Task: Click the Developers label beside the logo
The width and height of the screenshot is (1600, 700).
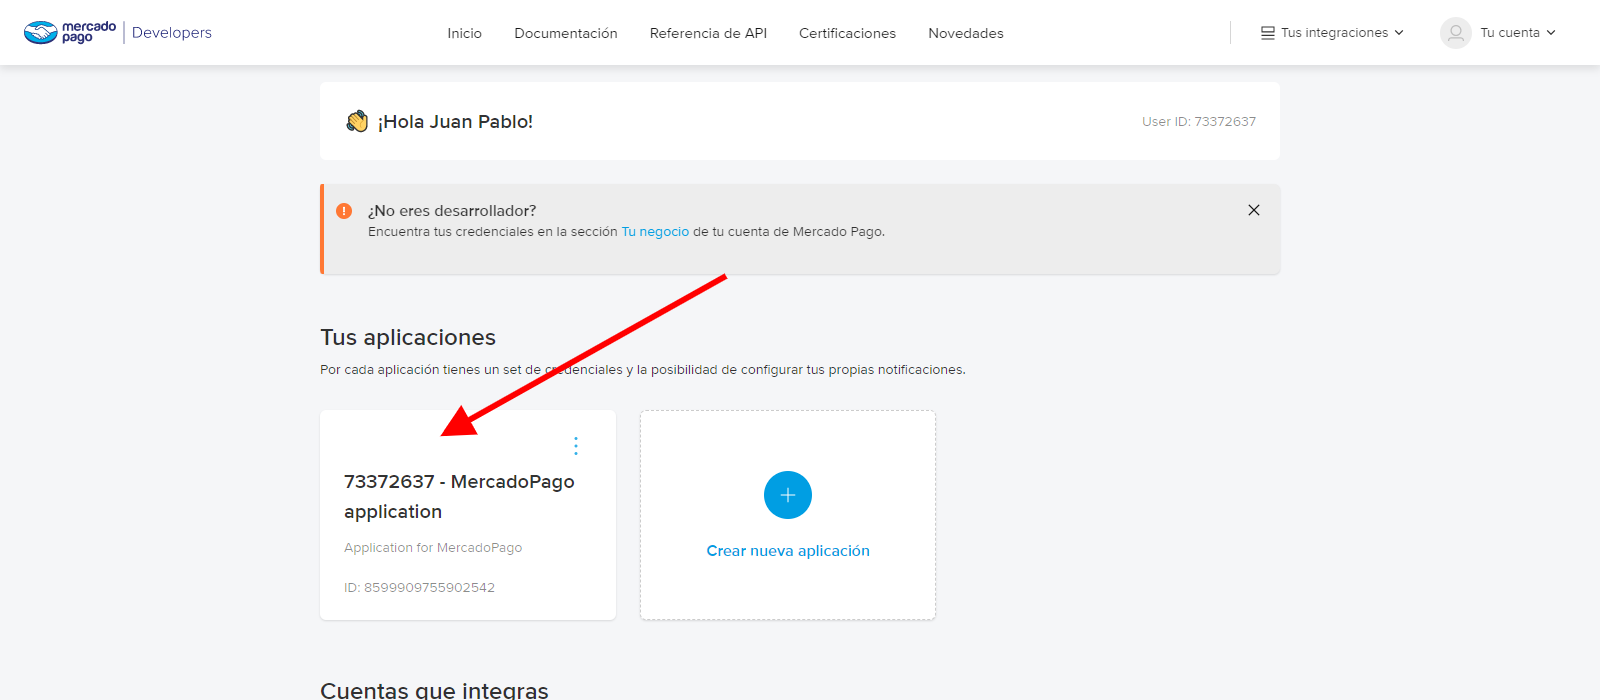Action: (x=172, y=33)
